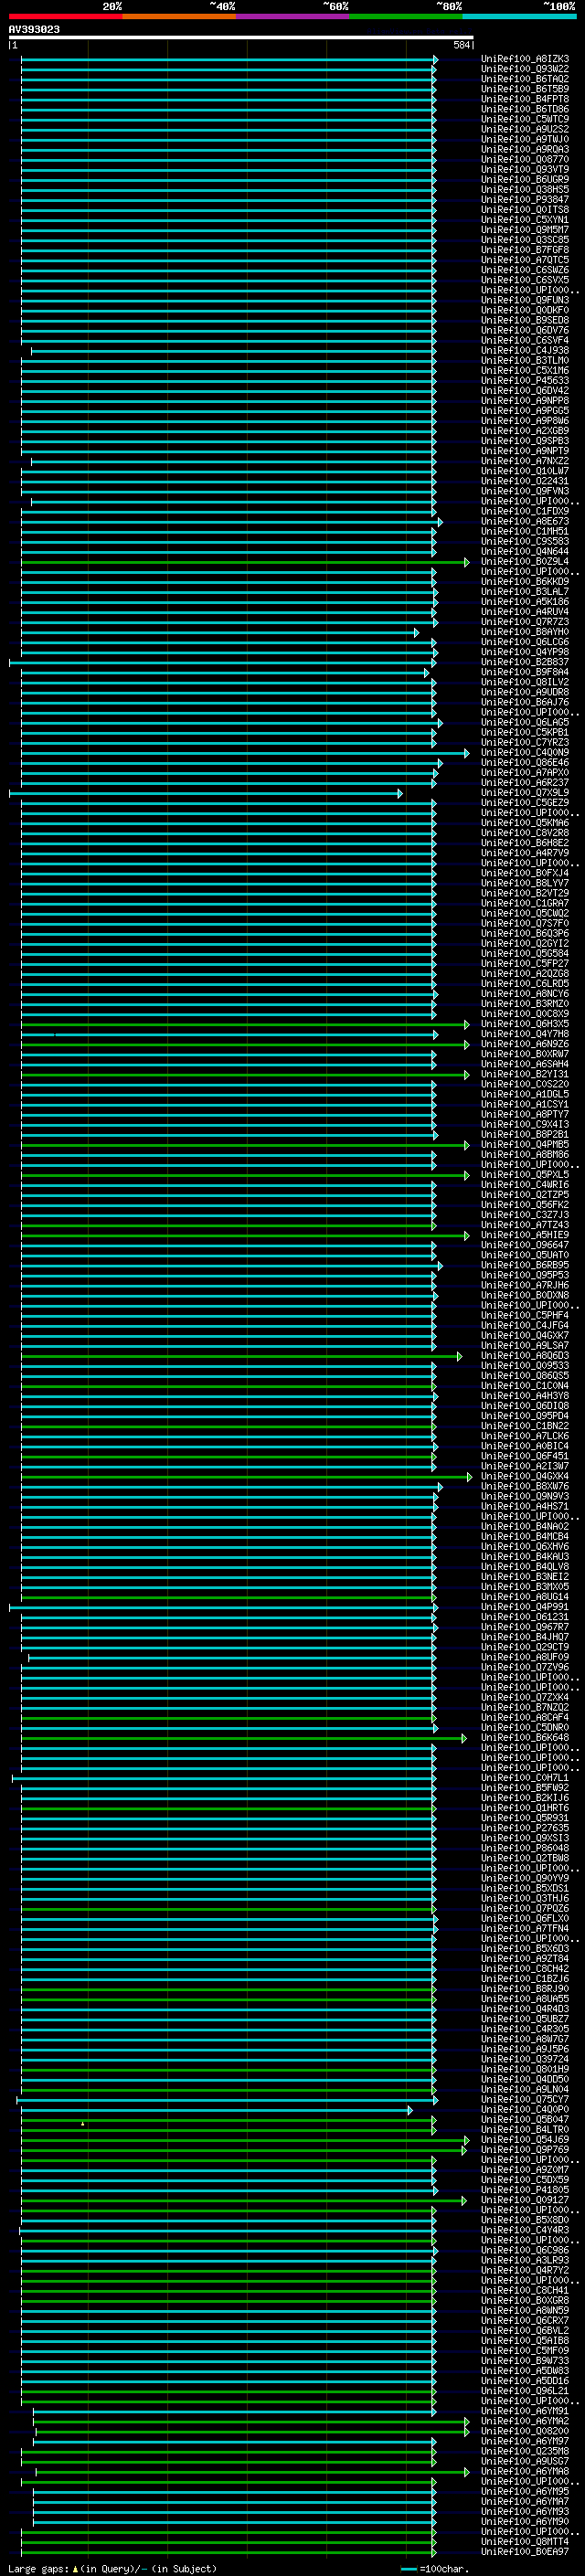Click the purple ~60% identity legend segment
The width and height of the screenshot is (585, 2576).
(x=293, y=16)
